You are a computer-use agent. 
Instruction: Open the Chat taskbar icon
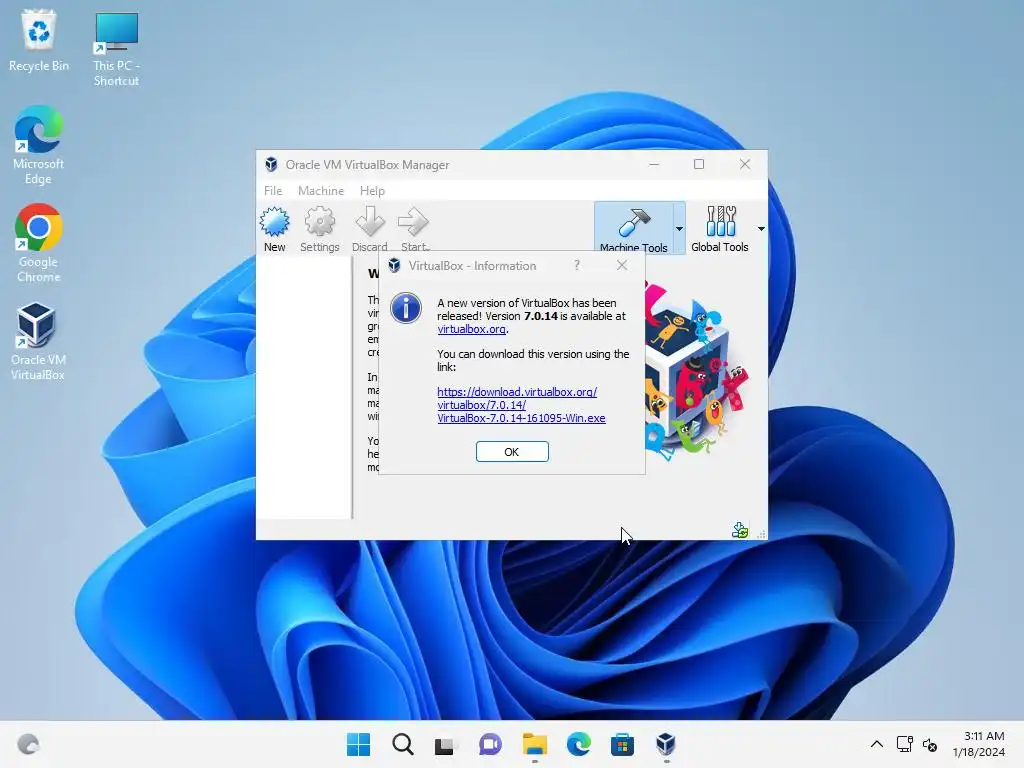pos(490,744)
